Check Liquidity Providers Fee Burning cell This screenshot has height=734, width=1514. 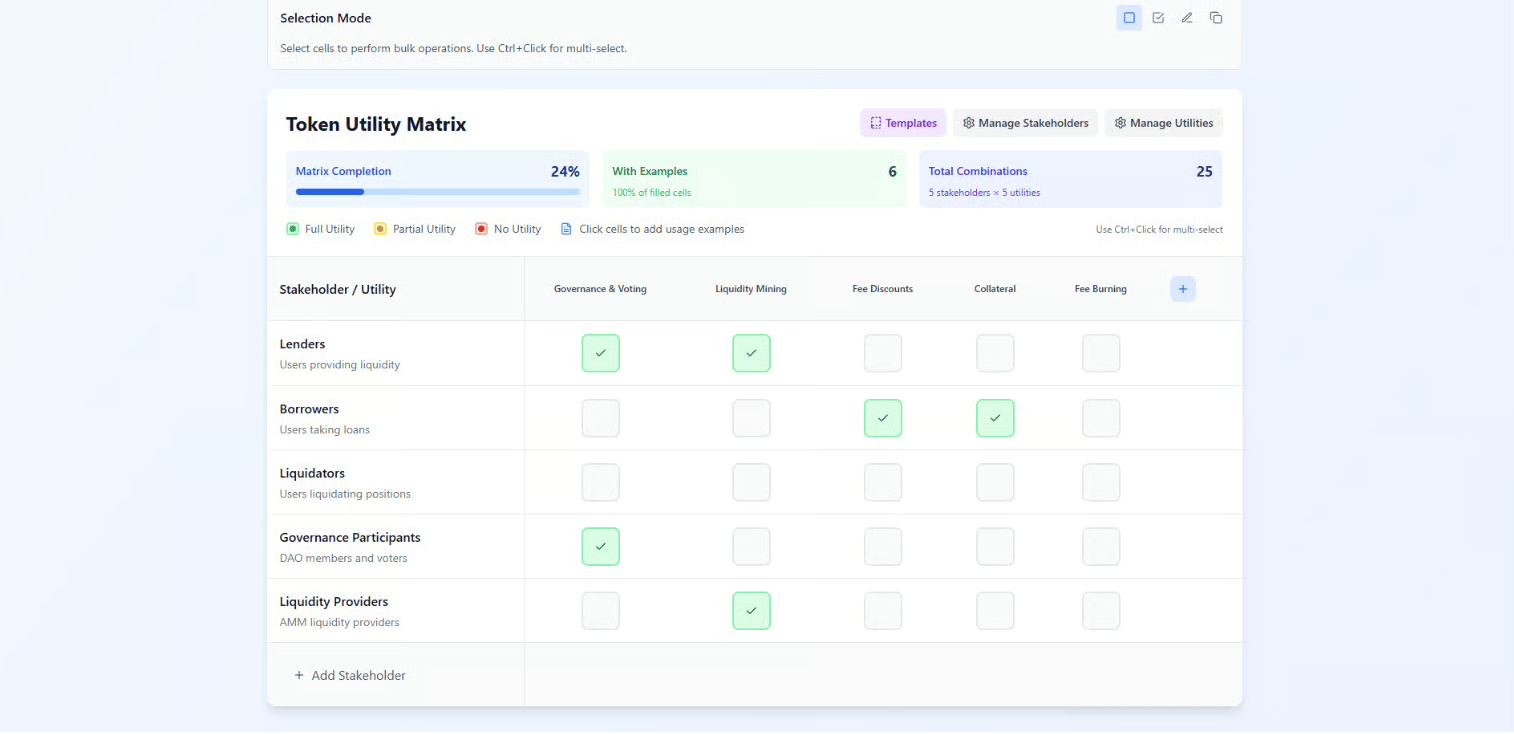coord(1101,611)
